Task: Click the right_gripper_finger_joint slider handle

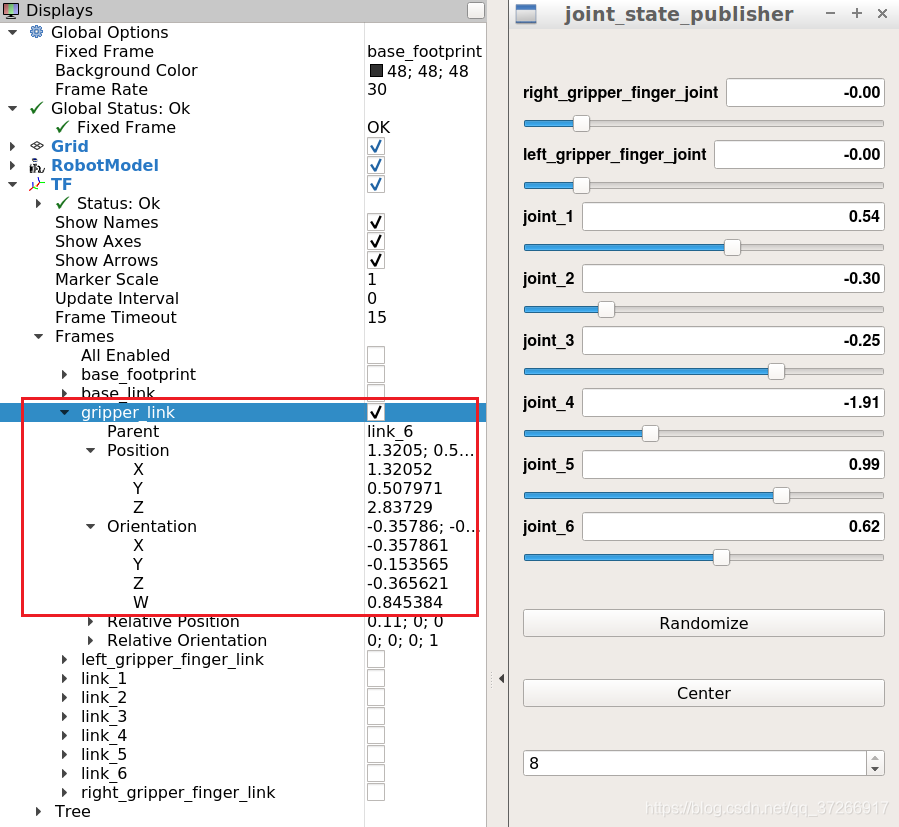Action: [581, 123]
